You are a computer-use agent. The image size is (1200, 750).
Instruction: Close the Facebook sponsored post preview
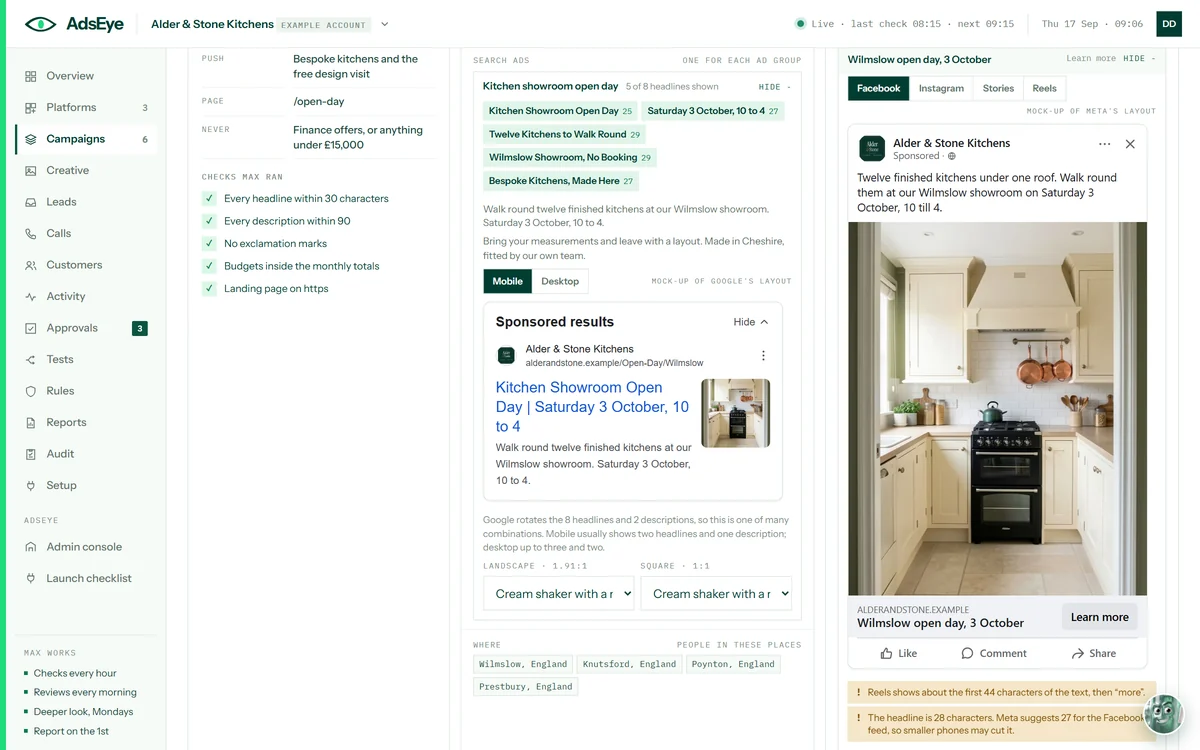tap(1130, 144)
